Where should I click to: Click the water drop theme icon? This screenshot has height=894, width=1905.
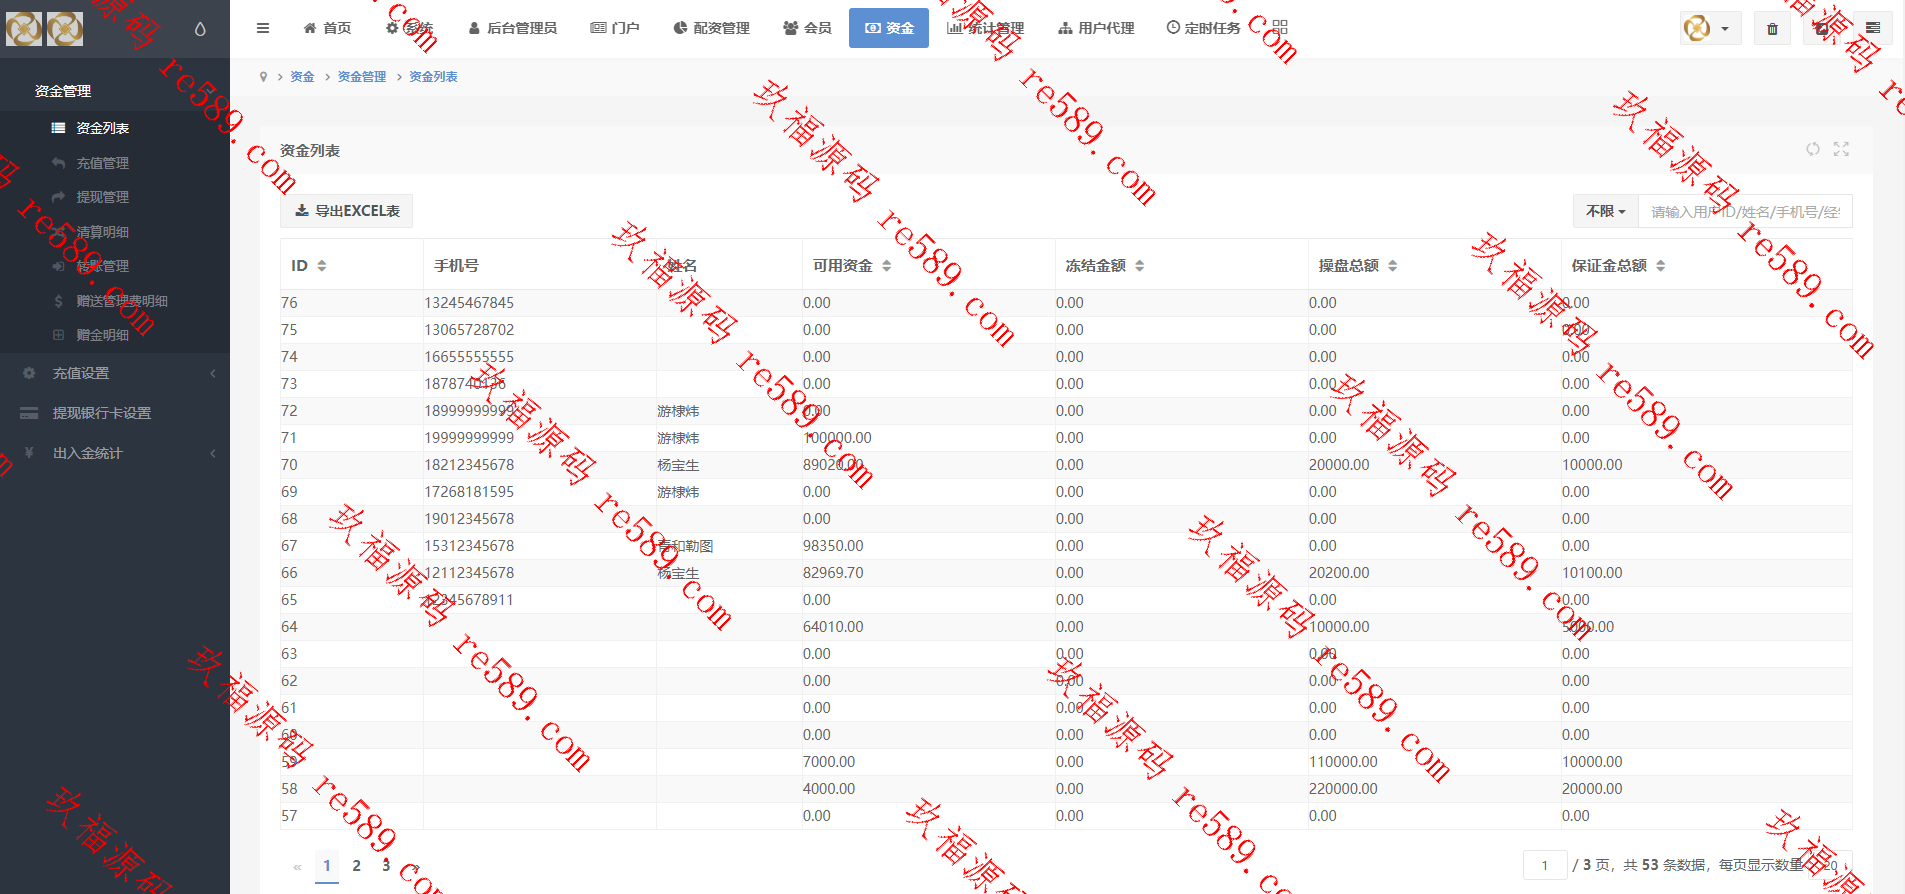[200, 29]
